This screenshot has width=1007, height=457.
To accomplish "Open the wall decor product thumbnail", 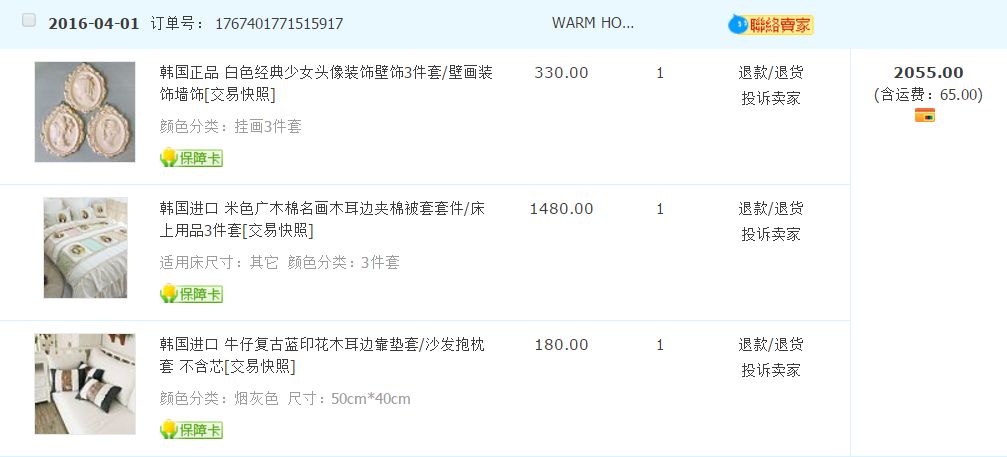I will (85, 112).
